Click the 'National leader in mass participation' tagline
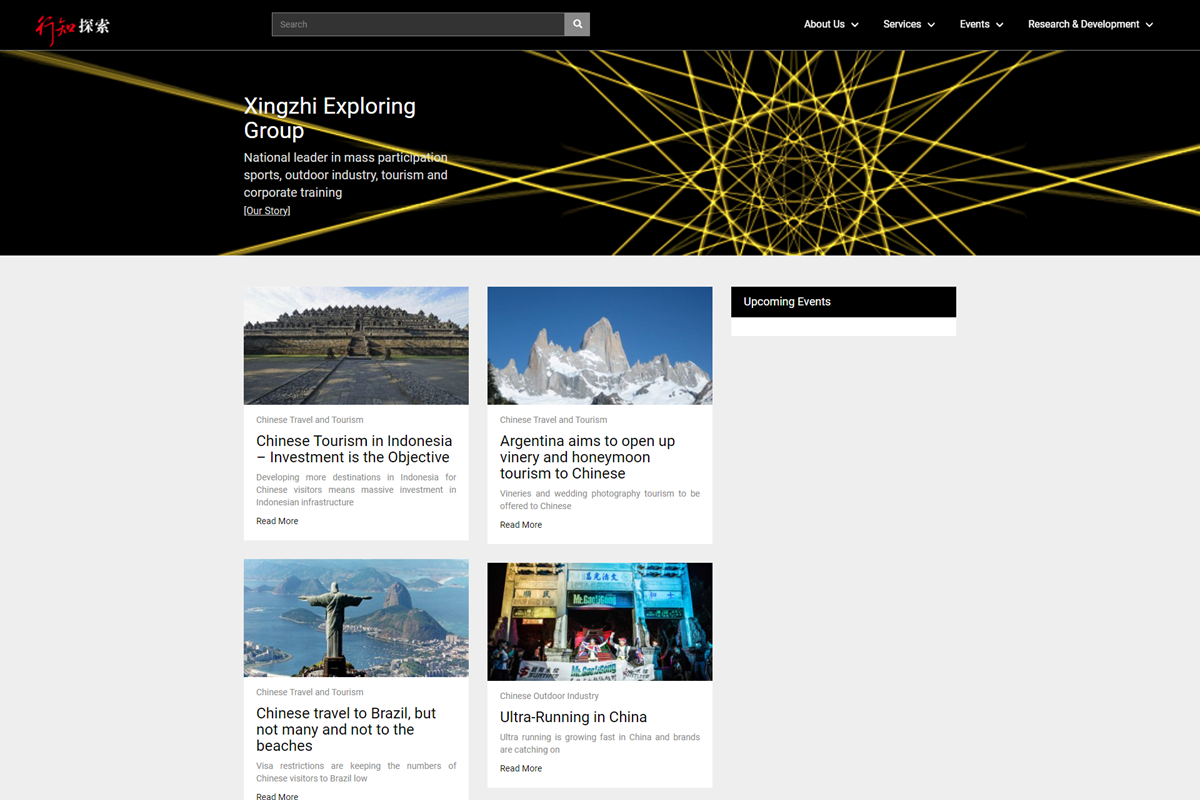Image resolution: width=1200 pixels, height=800 pixels. (346, 175)
